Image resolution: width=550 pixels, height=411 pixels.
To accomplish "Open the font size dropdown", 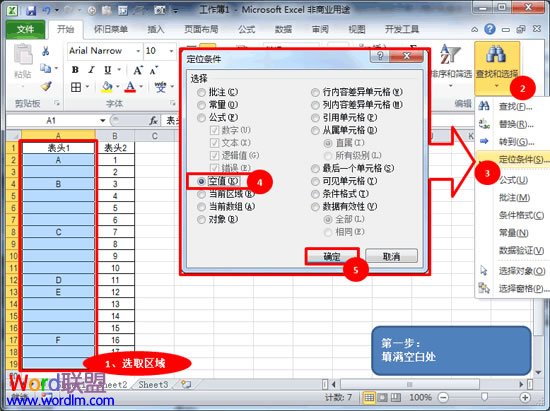I will coord(171,51).
